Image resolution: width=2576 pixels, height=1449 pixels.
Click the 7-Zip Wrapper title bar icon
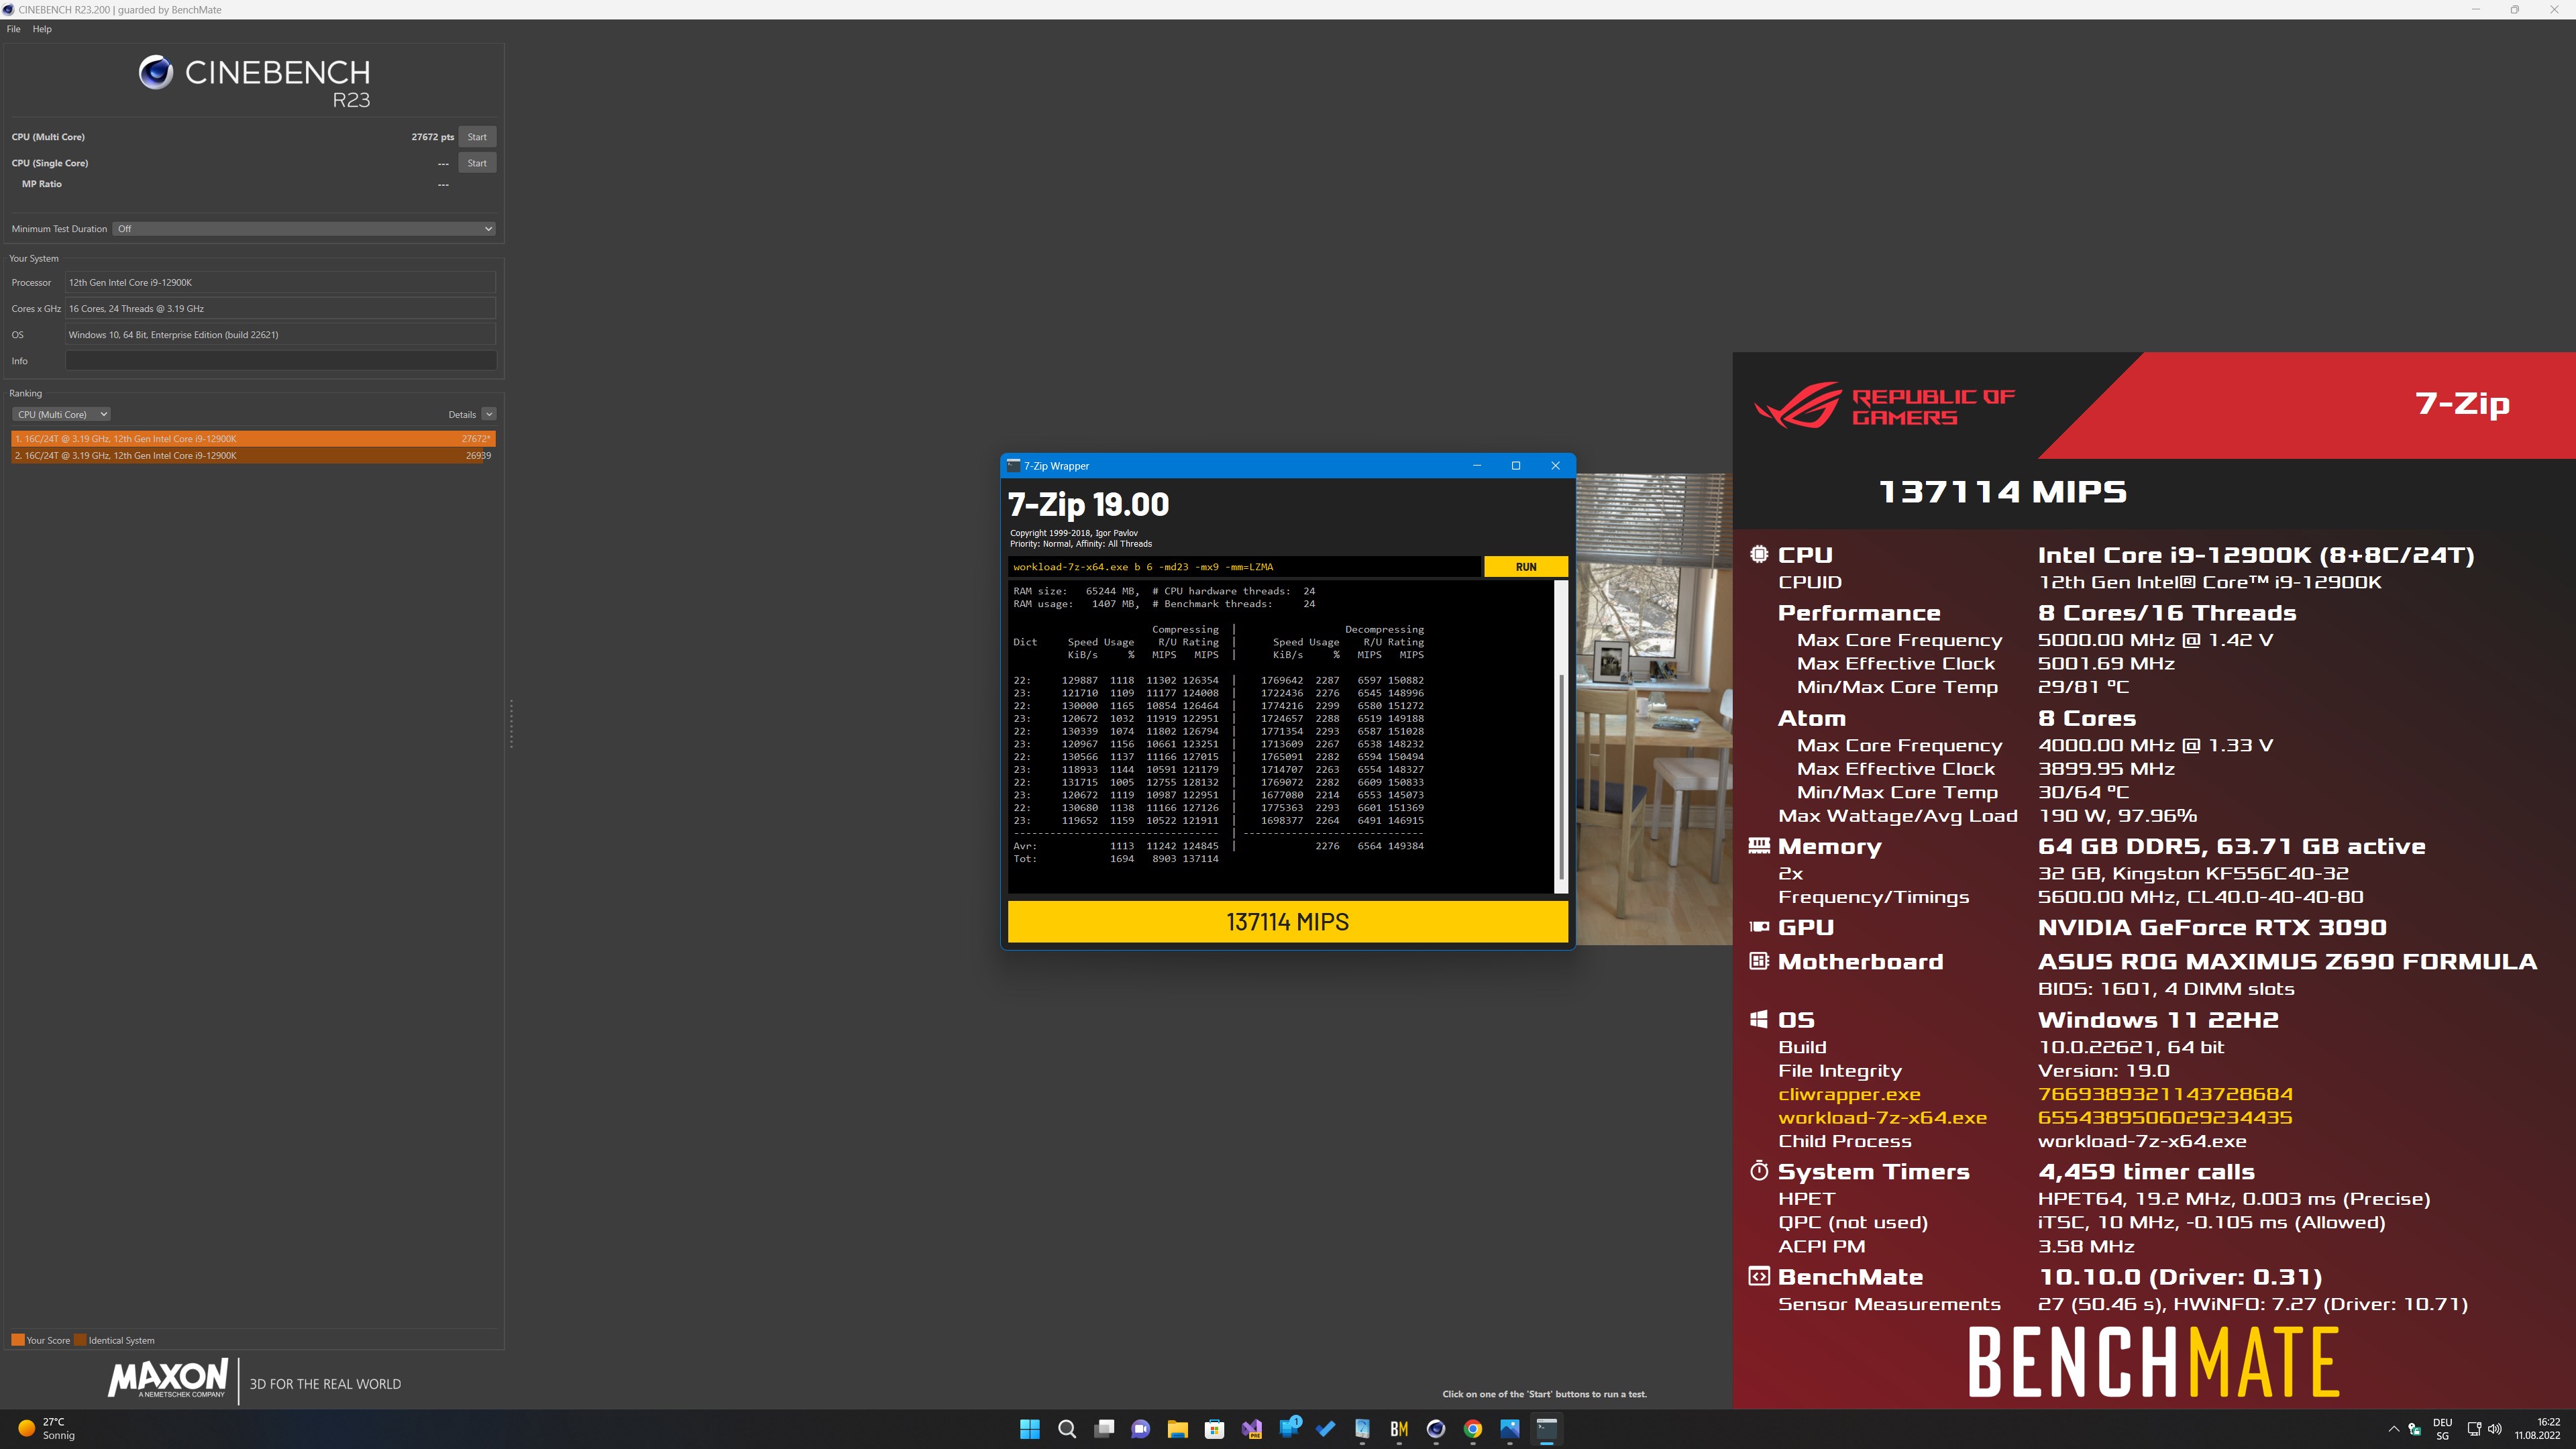click(1013, 466)
